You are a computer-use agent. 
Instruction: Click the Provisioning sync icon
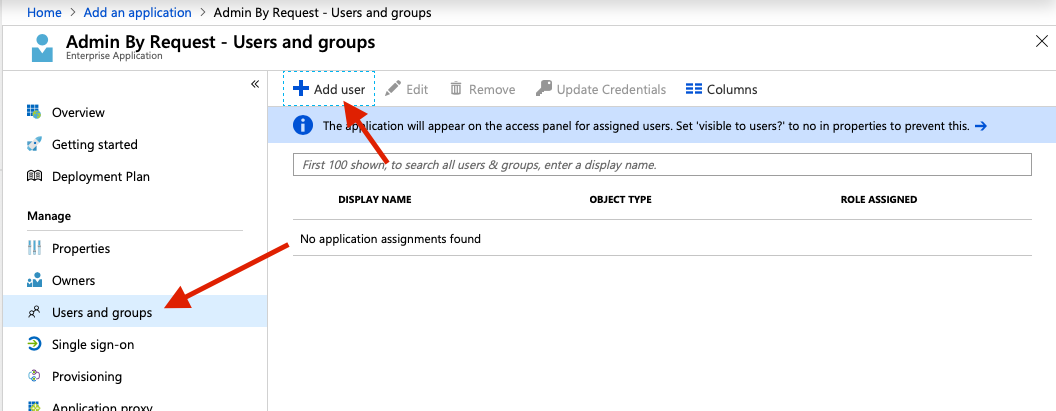[34, 376]
